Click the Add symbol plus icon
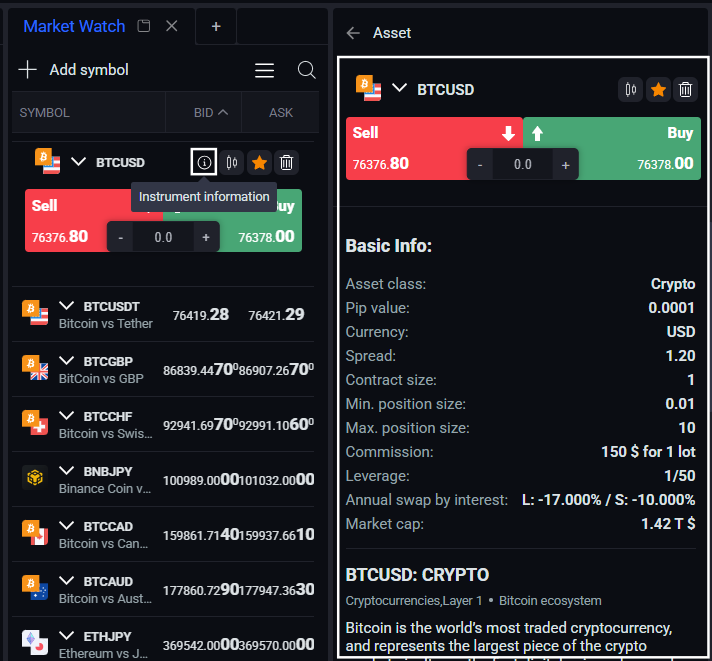The width and height of the screenshot is (712, 661). click(28, 69)
